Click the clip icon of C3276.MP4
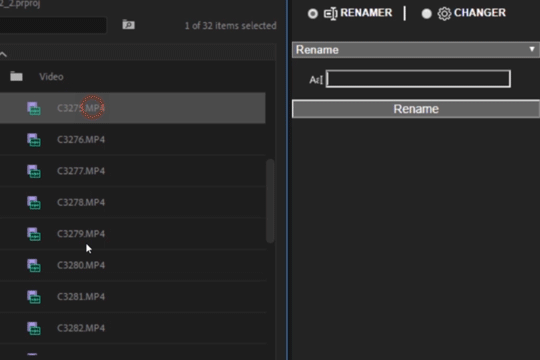Screen dimensions: 540x360 coord(34,140)
